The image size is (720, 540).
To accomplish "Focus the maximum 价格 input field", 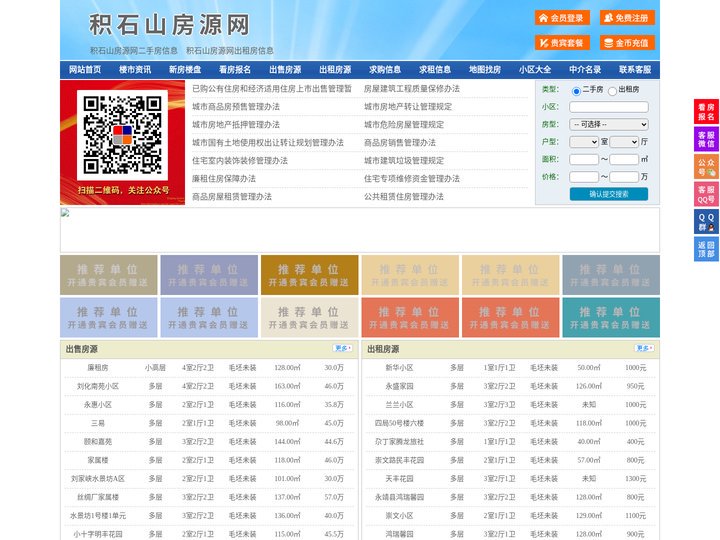I will (x=624, y=177).
